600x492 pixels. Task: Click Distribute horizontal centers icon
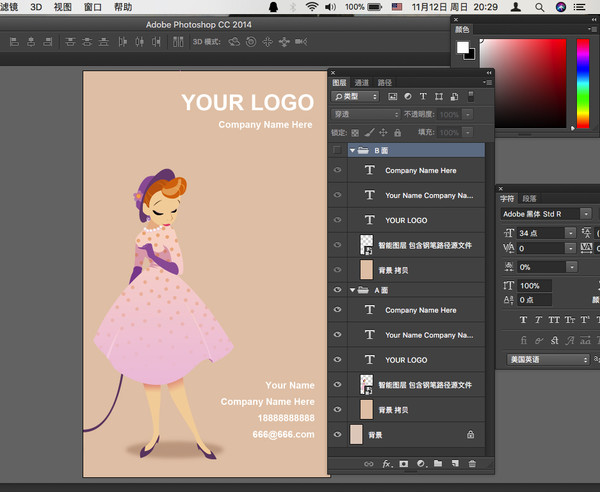139,42
